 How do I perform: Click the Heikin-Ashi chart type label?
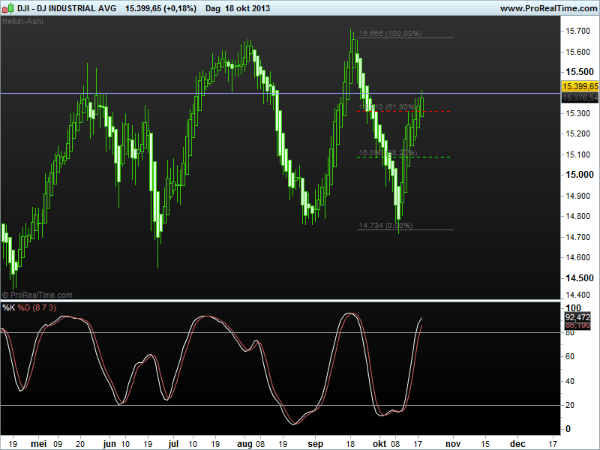[x=23, y=21]
